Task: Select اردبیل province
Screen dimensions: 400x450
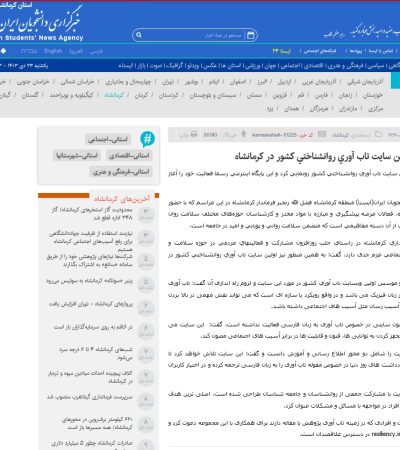Action: (x=284, y=82)
